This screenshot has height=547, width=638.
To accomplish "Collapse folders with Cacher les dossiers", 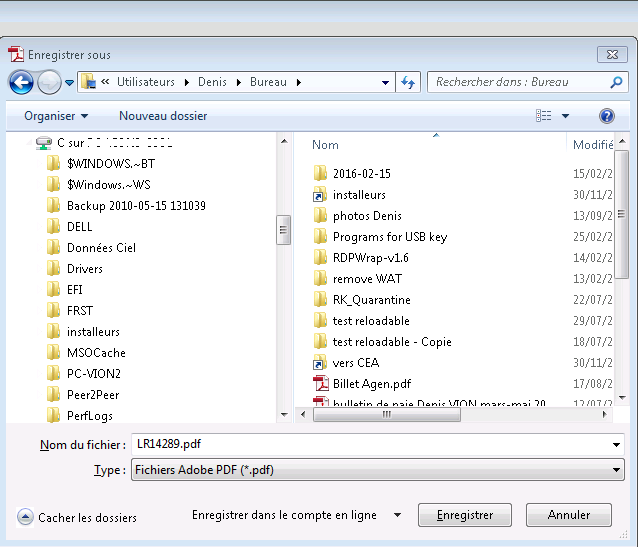I will pos(77,518).
